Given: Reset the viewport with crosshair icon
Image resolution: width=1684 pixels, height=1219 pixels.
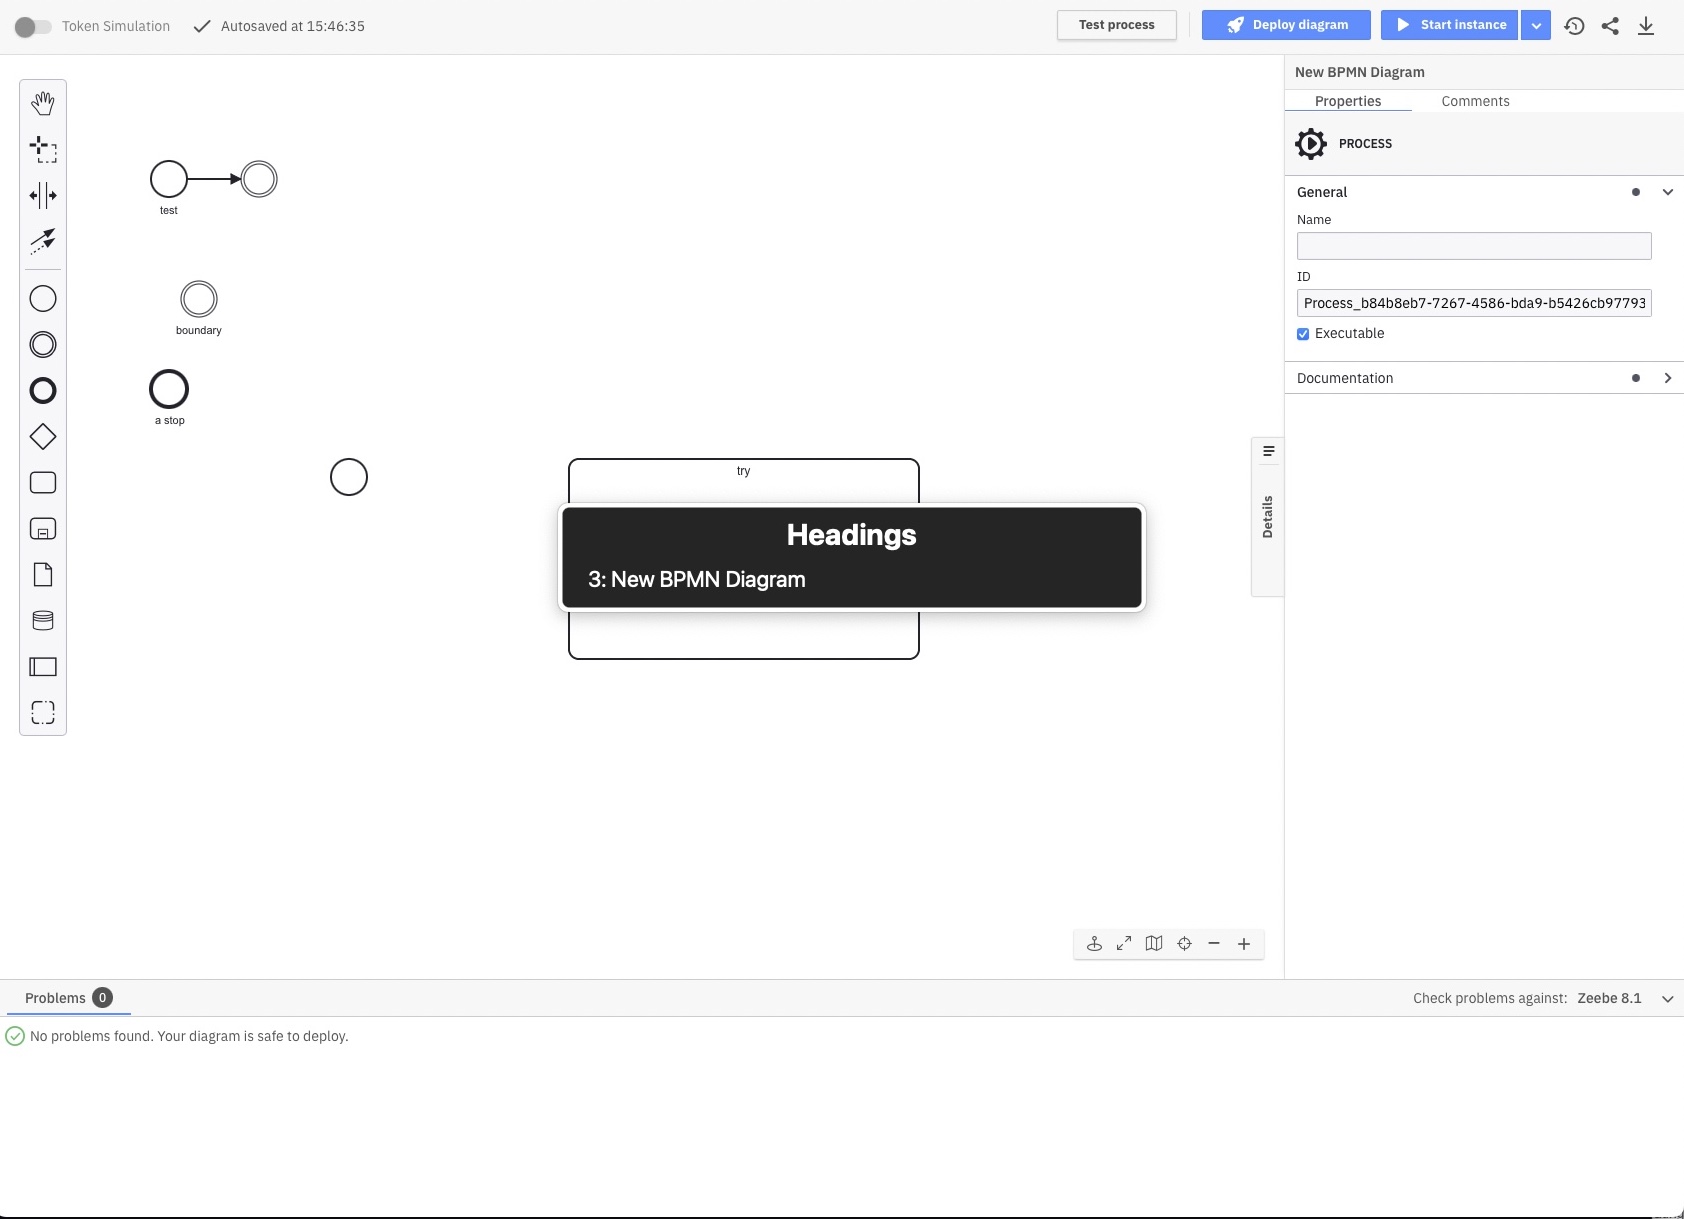Looking at the screenshot, I should coord(1184,944).
